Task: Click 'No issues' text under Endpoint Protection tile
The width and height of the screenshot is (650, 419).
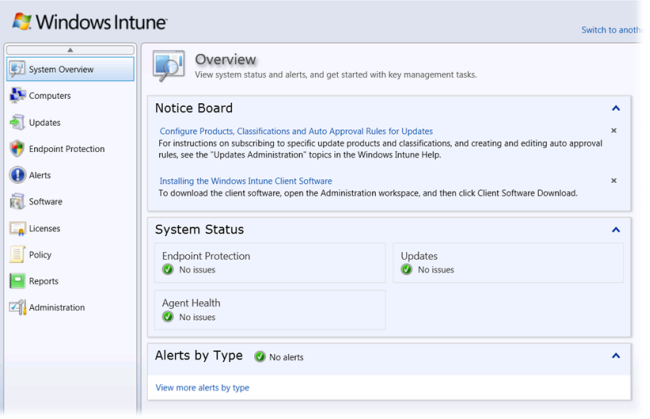Action: tap(197, 270)
